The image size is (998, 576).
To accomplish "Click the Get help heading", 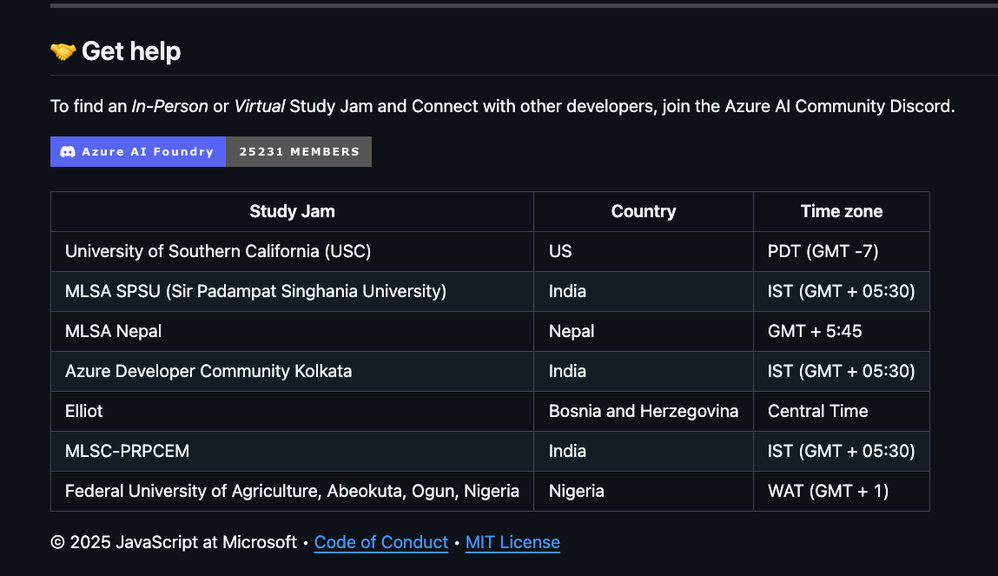I will point(131,51).
